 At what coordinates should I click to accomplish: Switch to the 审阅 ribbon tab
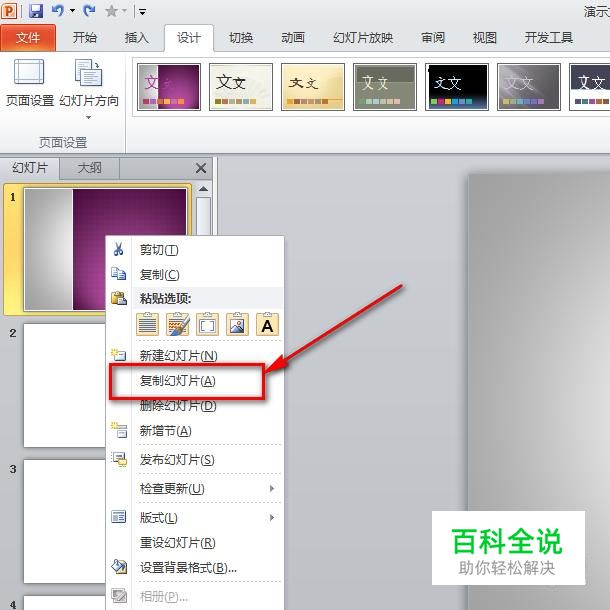433,38
